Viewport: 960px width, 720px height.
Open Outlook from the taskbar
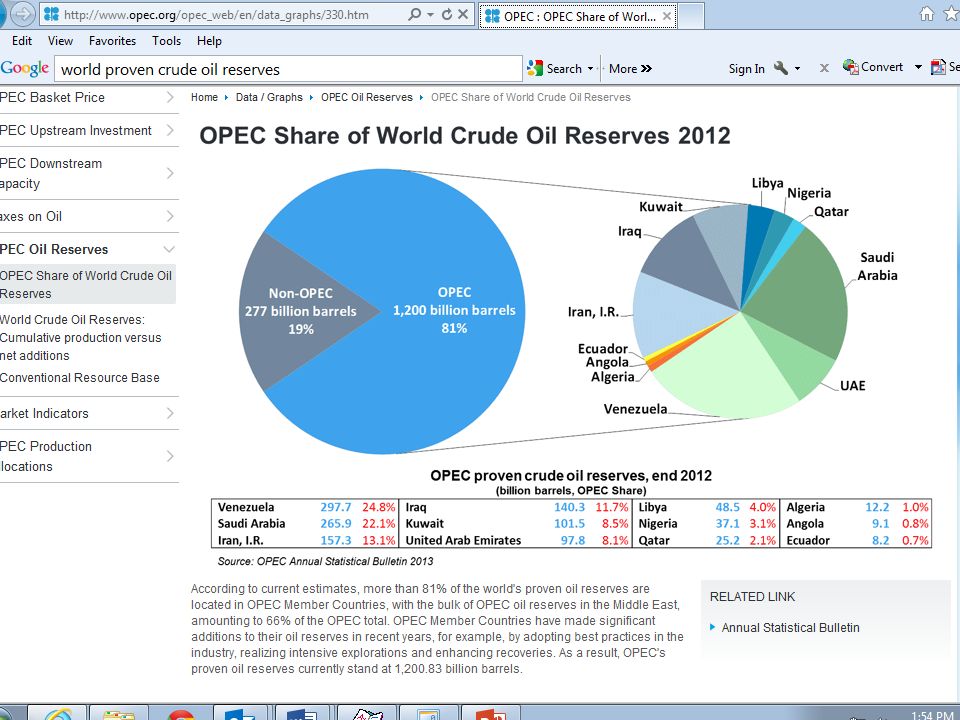241,713
